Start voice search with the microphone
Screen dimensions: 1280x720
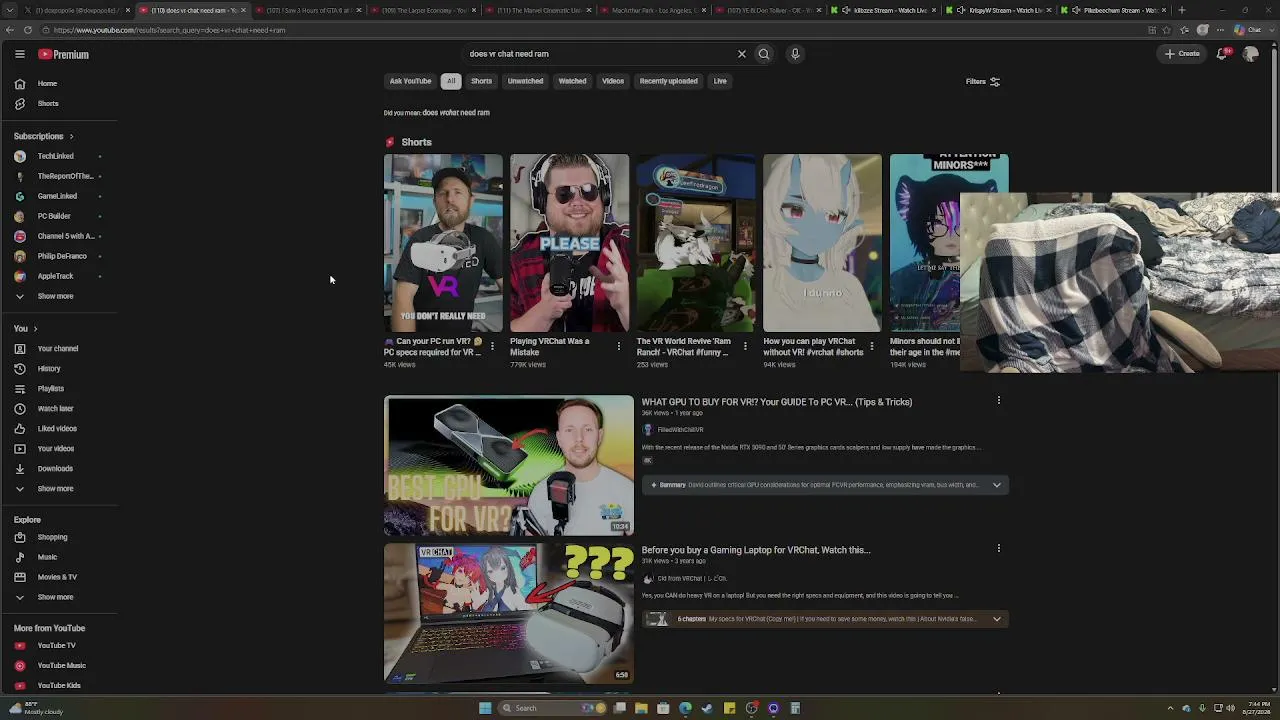tap(795, 54)
